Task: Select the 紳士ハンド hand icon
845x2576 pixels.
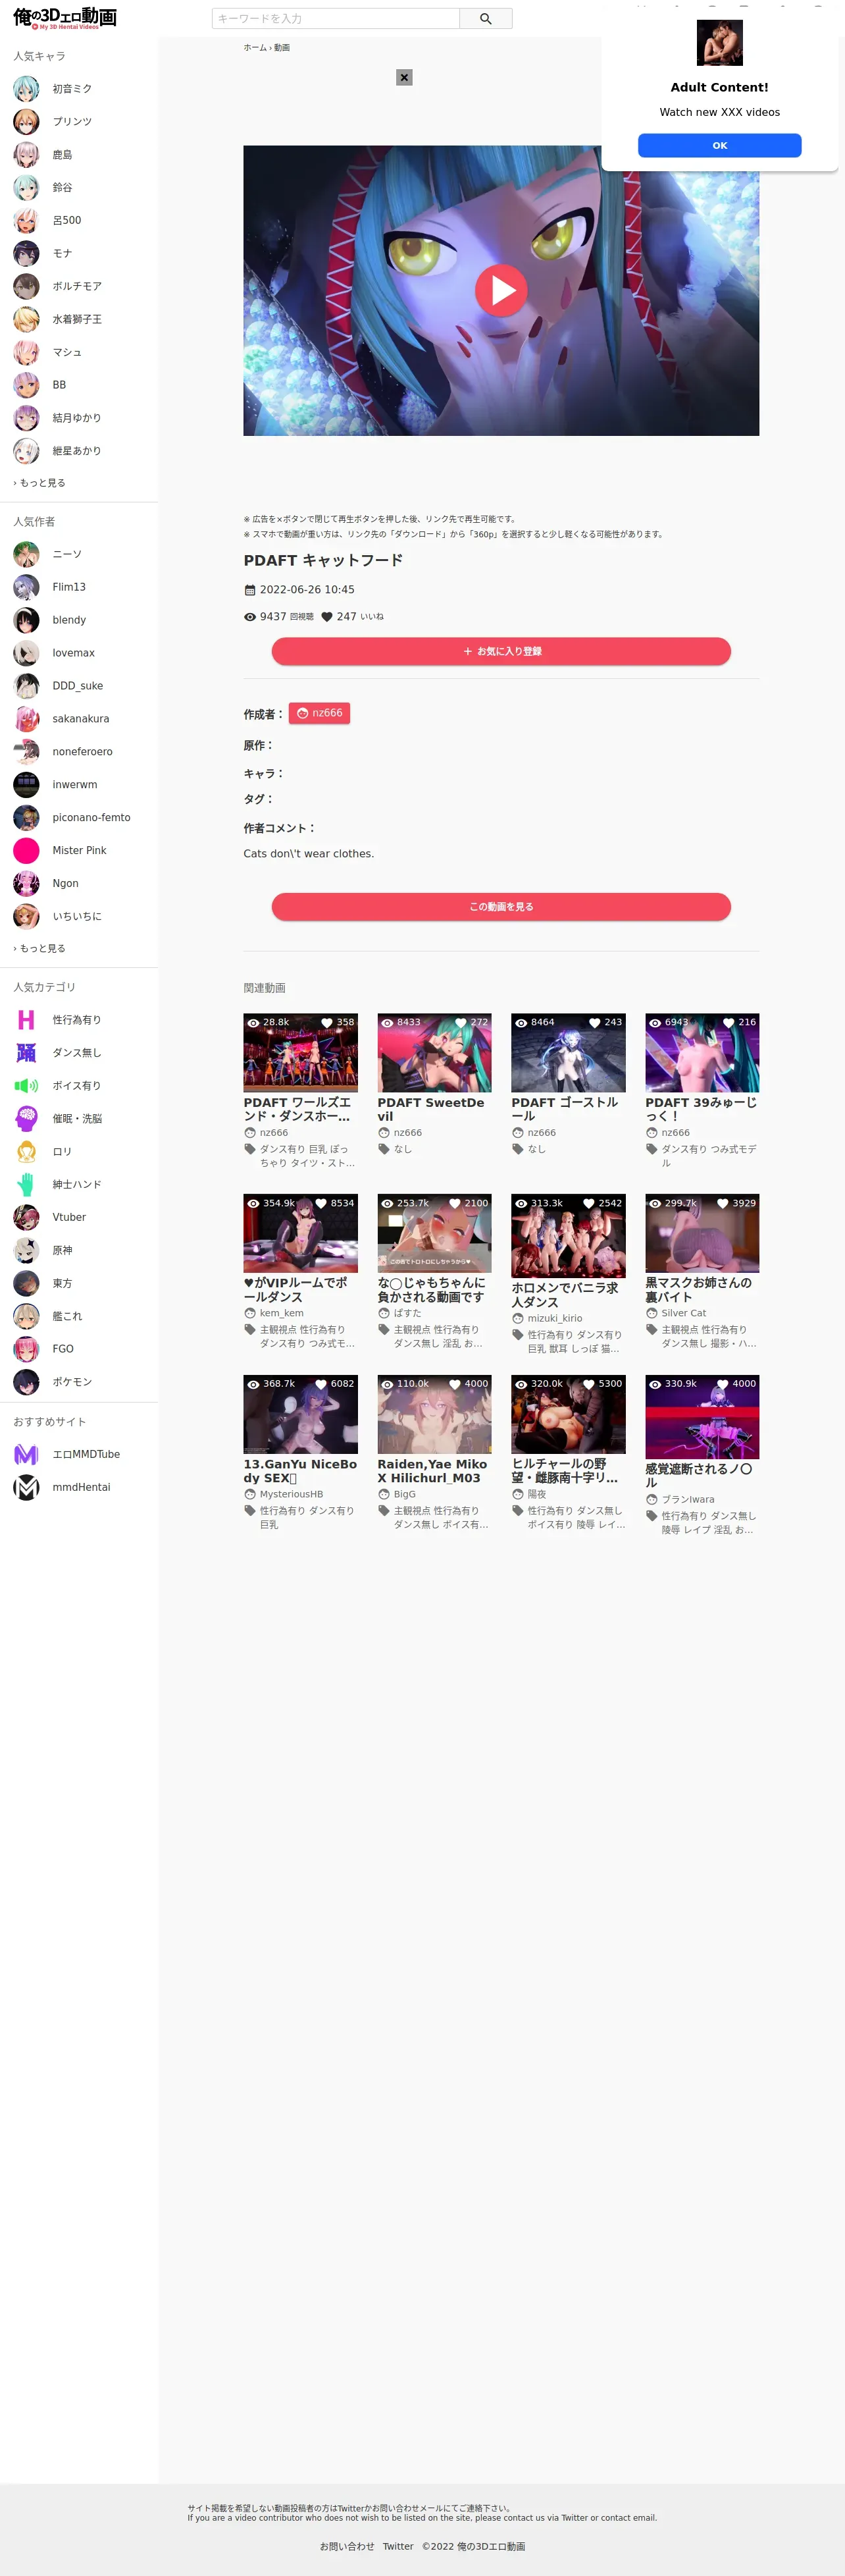Action: coord(26,1185)
